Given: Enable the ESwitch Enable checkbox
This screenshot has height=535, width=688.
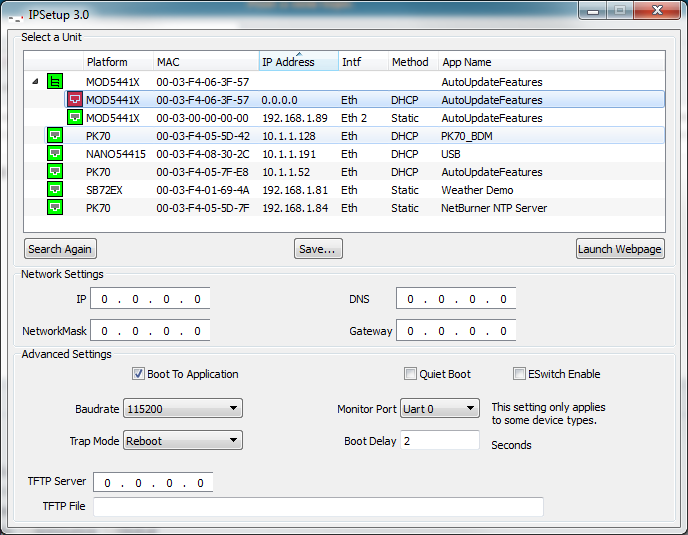Looking at the screenshot, I should click(519, 373).
